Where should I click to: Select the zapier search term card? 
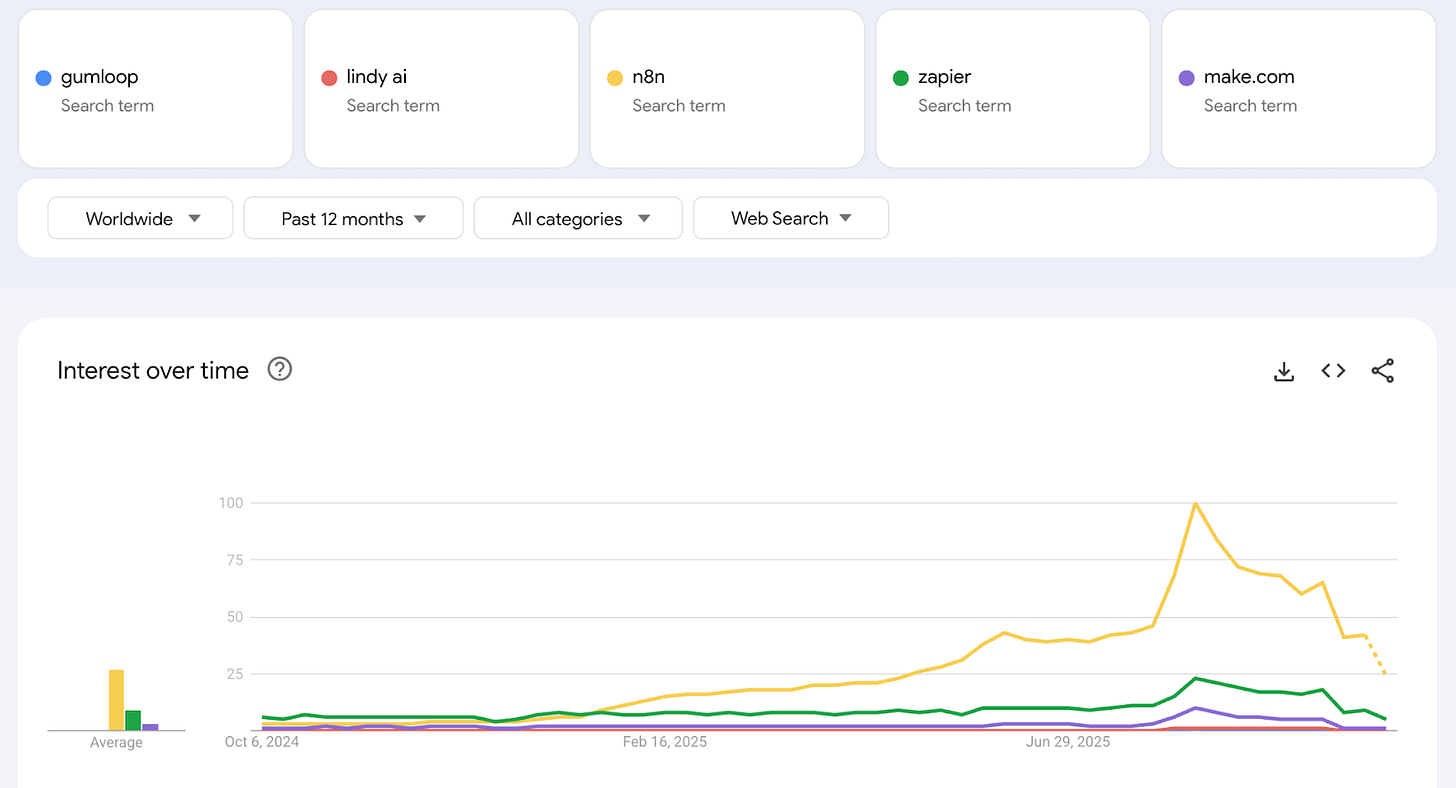tap(1012, 88)
